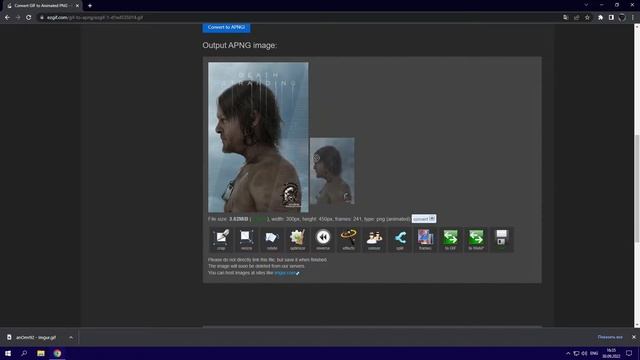The height and width of the screenshot is (360, 640).
Task: Close the downloads bar
Action: point(634,337)
